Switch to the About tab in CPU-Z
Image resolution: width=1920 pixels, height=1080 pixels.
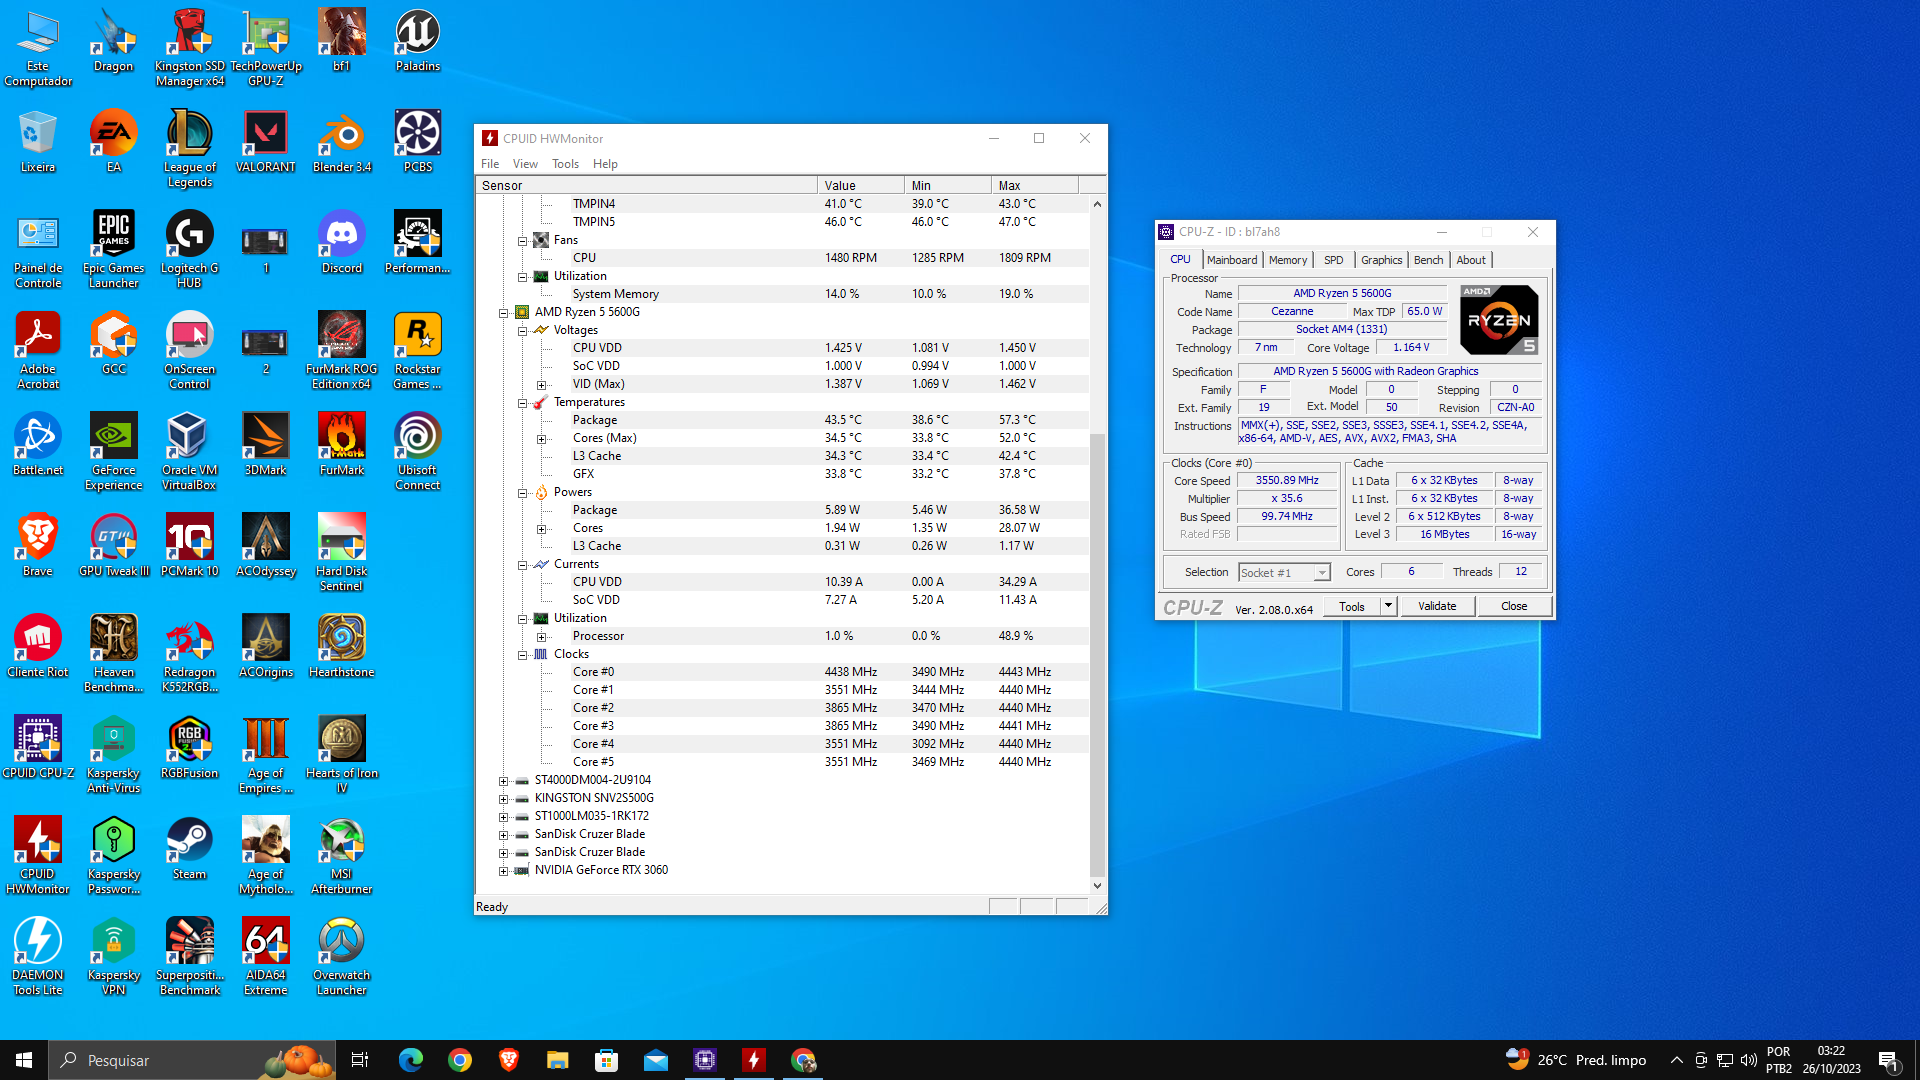[x=1471, y=260]
